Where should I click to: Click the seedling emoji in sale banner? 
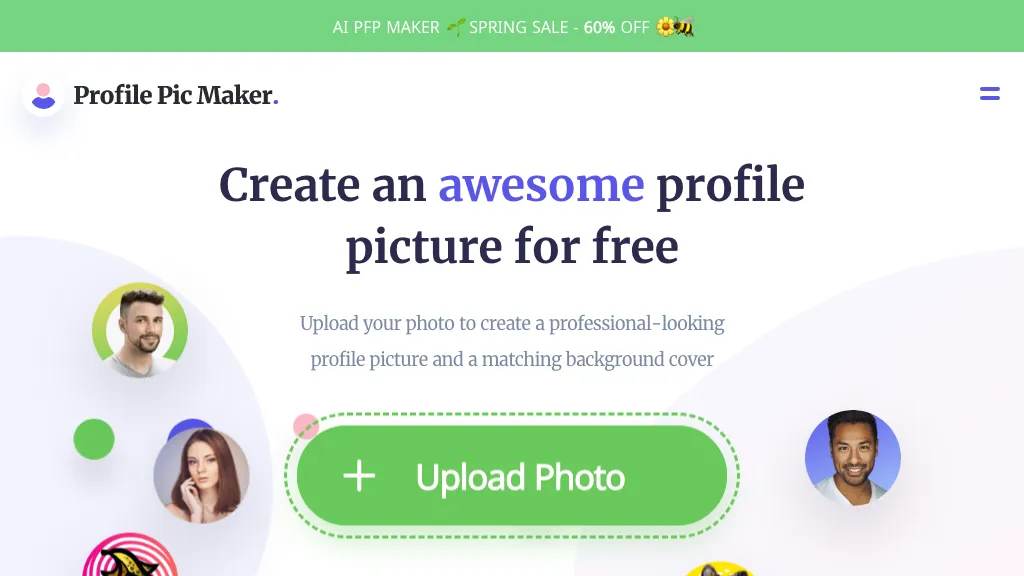[x=455, y=27]
